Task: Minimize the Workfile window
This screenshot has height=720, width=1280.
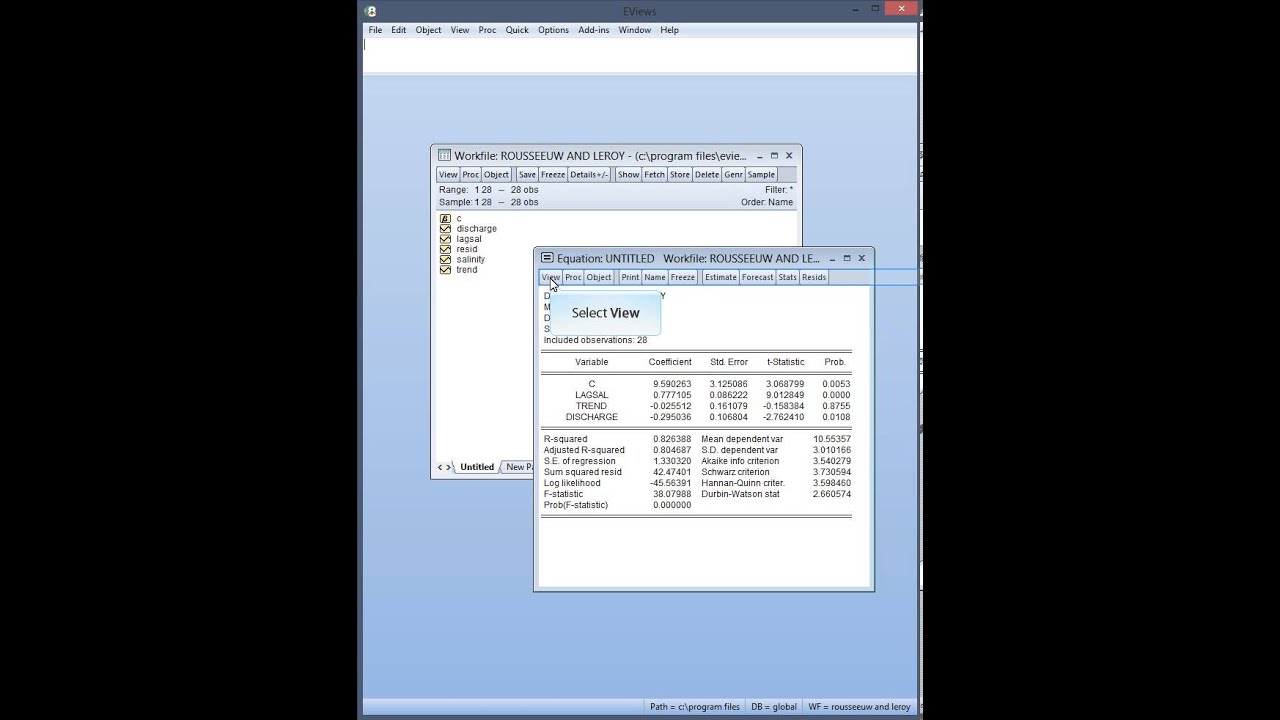Action: [x=759, y=156]
